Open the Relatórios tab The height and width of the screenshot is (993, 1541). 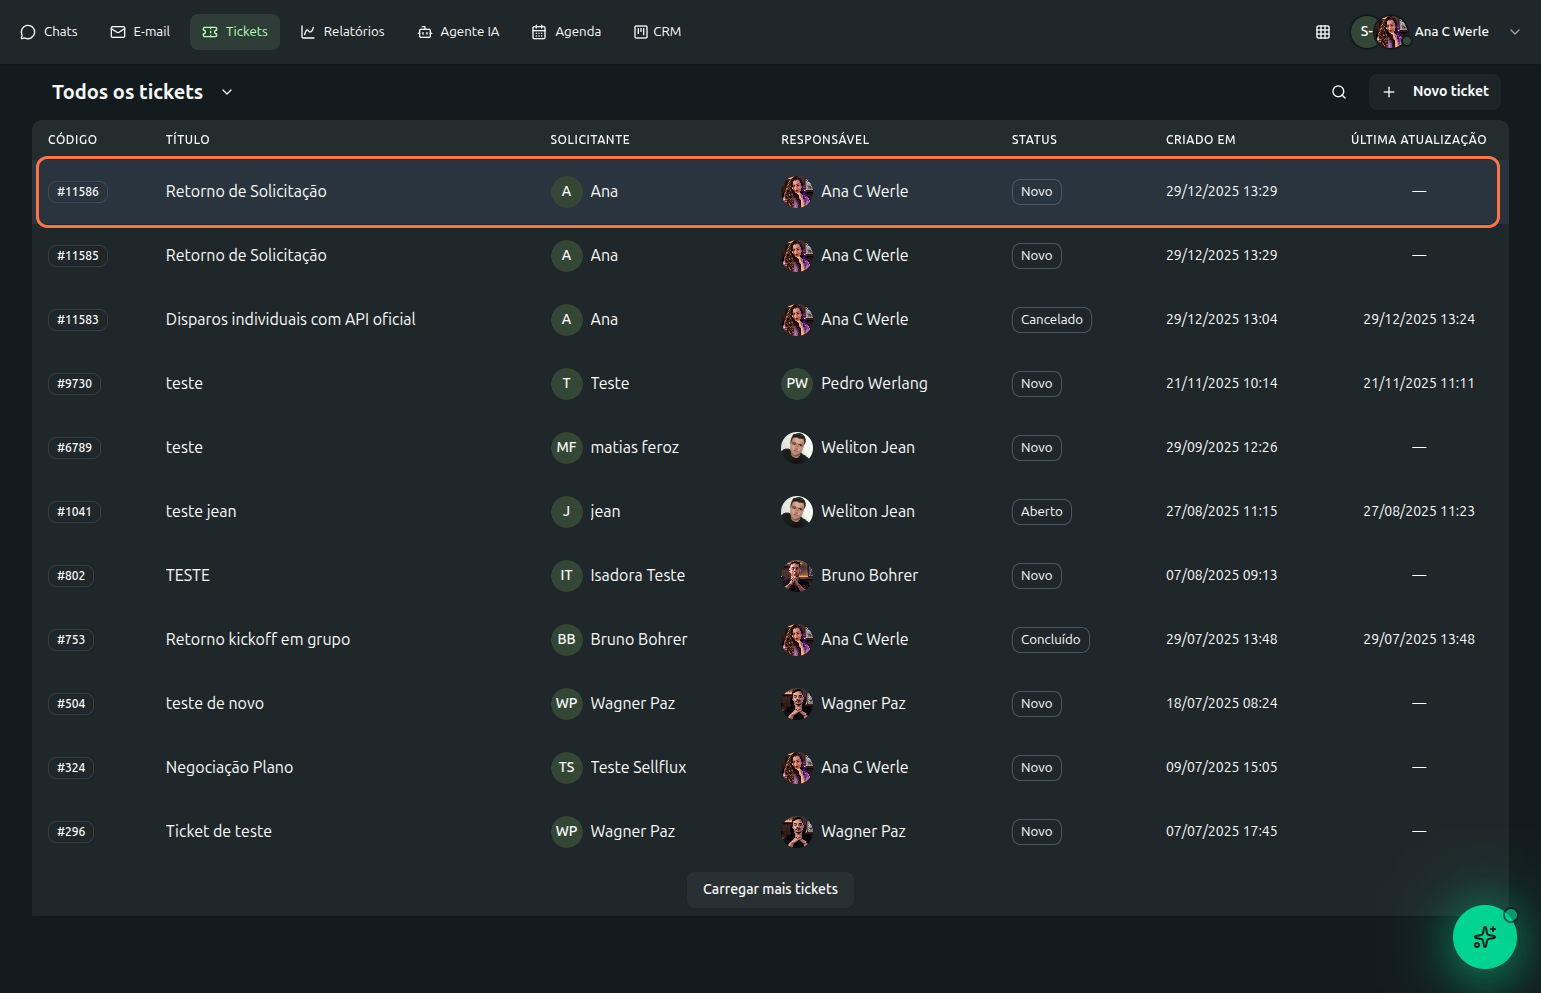coord(343,32)
